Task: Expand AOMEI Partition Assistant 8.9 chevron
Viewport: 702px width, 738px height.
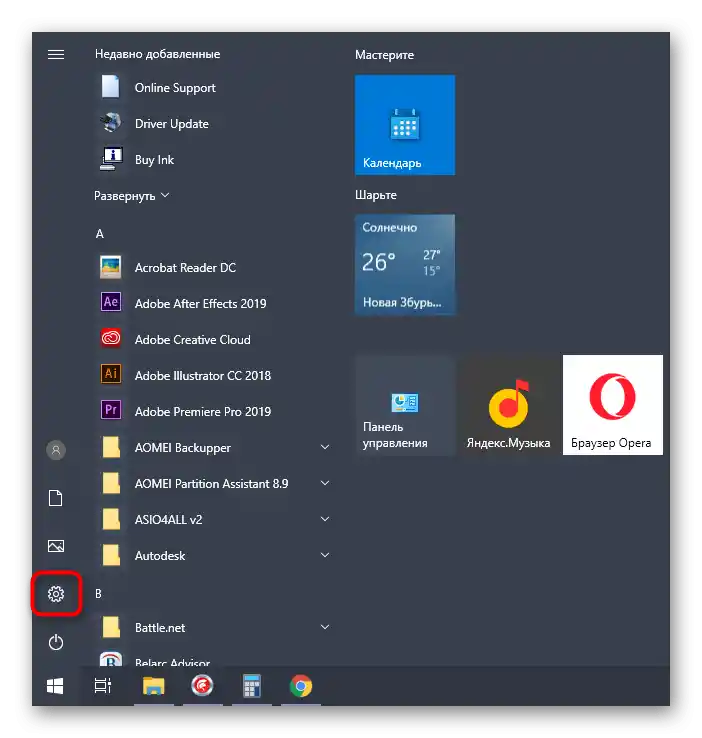Action: tap(325, 483)
